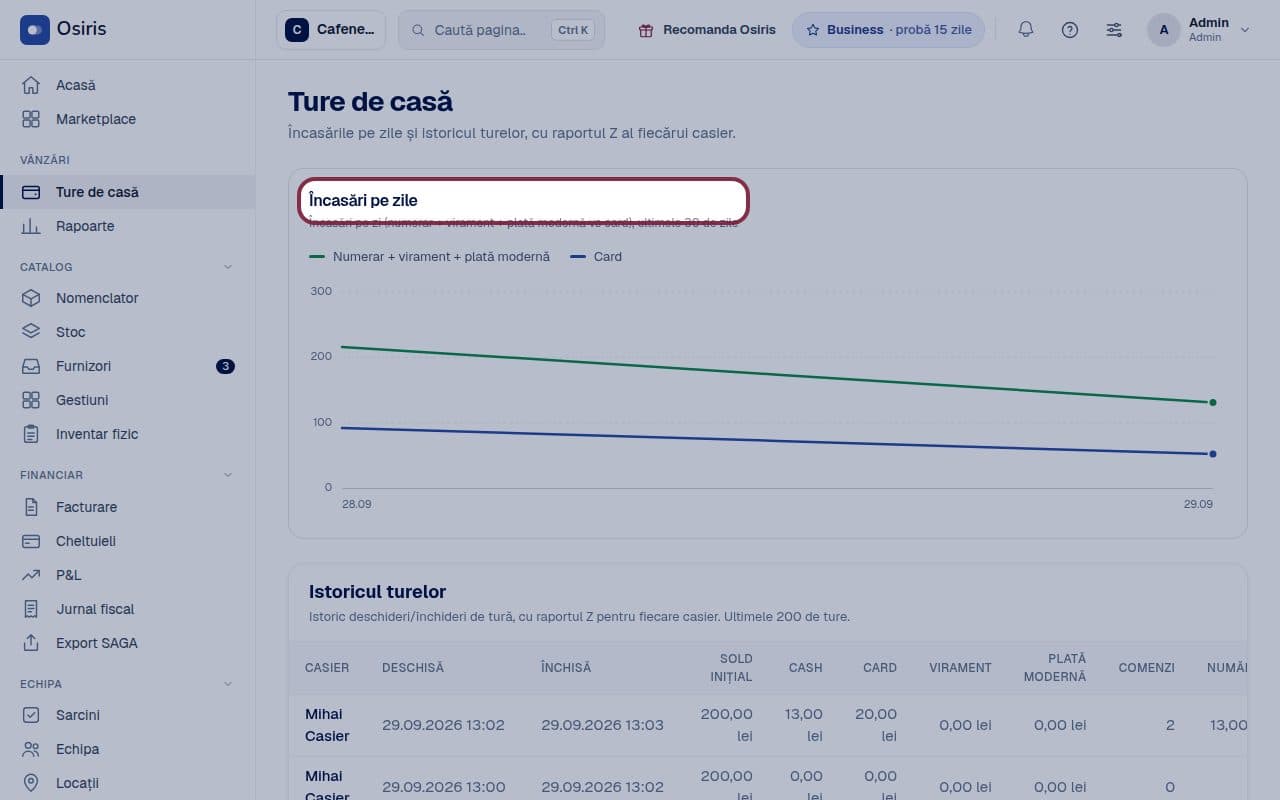
Task: Collapse the Financiar sidebar section
Action: 227,475
